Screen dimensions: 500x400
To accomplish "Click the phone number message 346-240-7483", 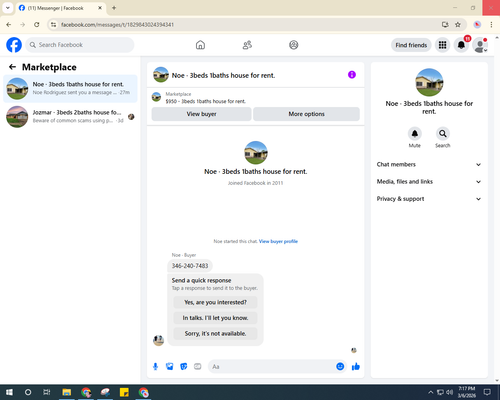I will [x=190, y=266].
